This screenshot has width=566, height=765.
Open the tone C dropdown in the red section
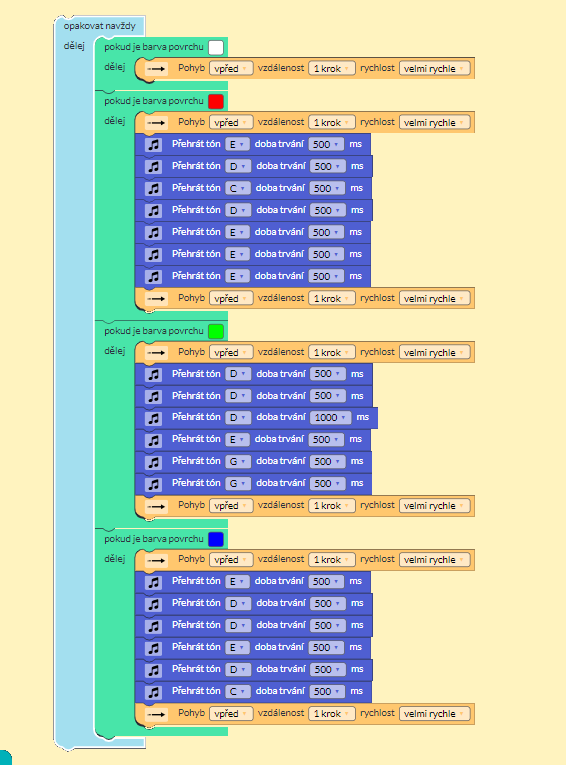238,188
